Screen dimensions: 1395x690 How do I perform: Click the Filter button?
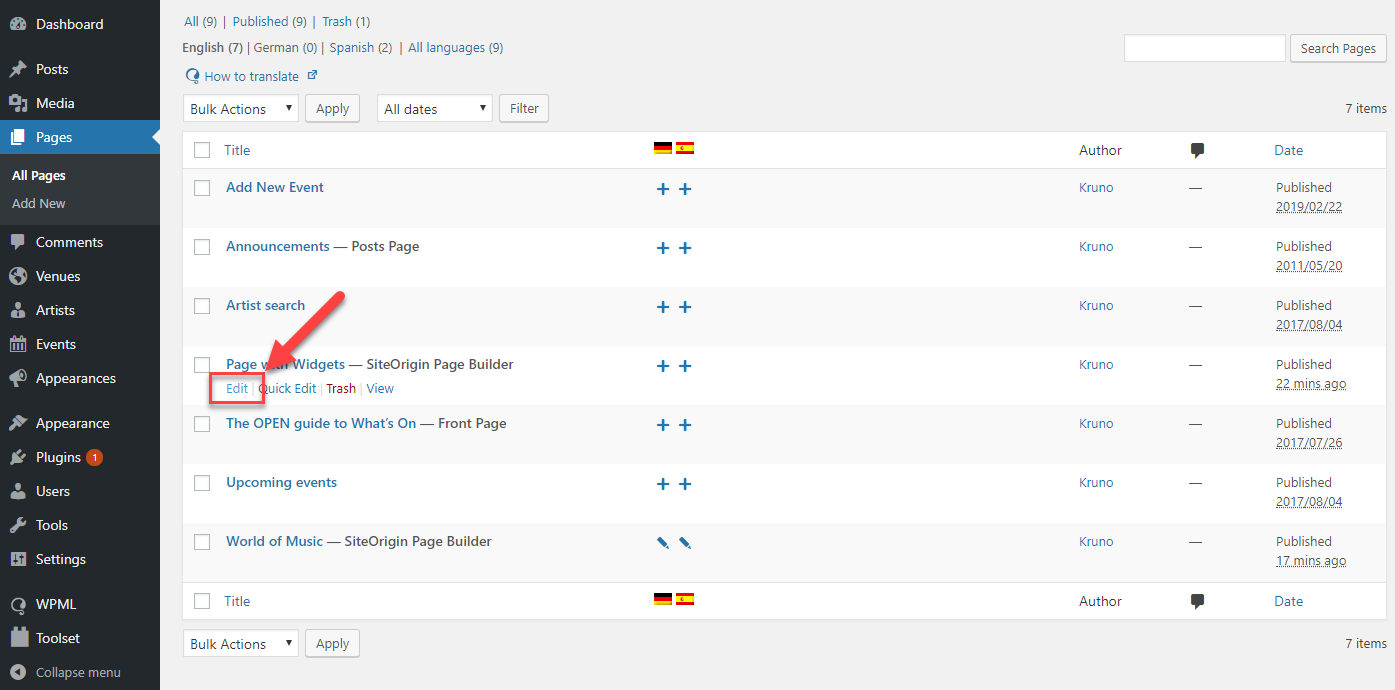coord(524,109)
